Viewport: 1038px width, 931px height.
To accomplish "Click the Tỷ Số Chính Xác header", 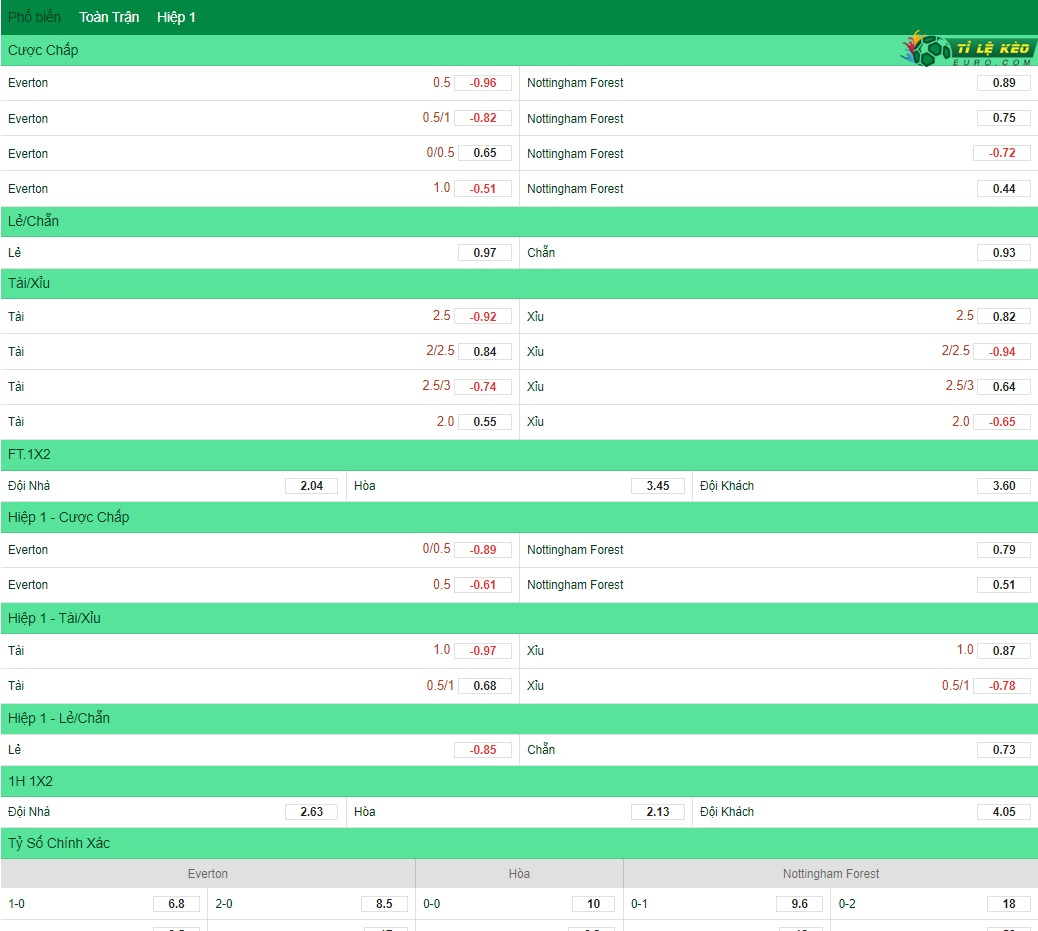I will click(x=519, y=843).
